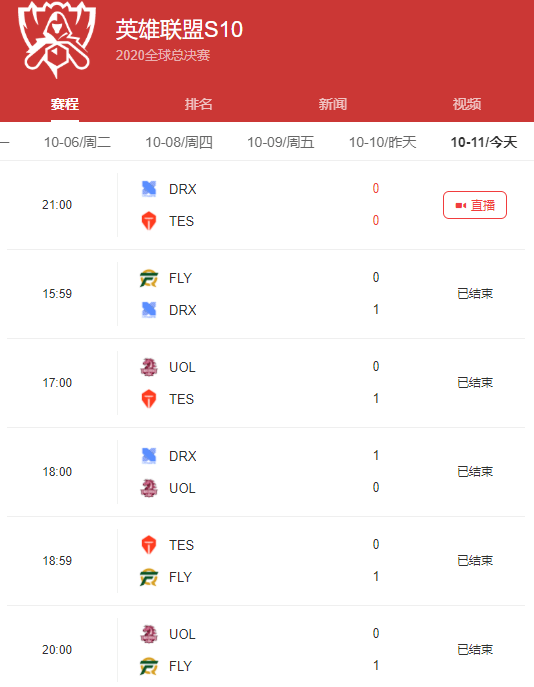The width and height of the screenshot is (534, 687).
Task: Click FLY logo in the 15:59 match
Action: tap(149, 278)
